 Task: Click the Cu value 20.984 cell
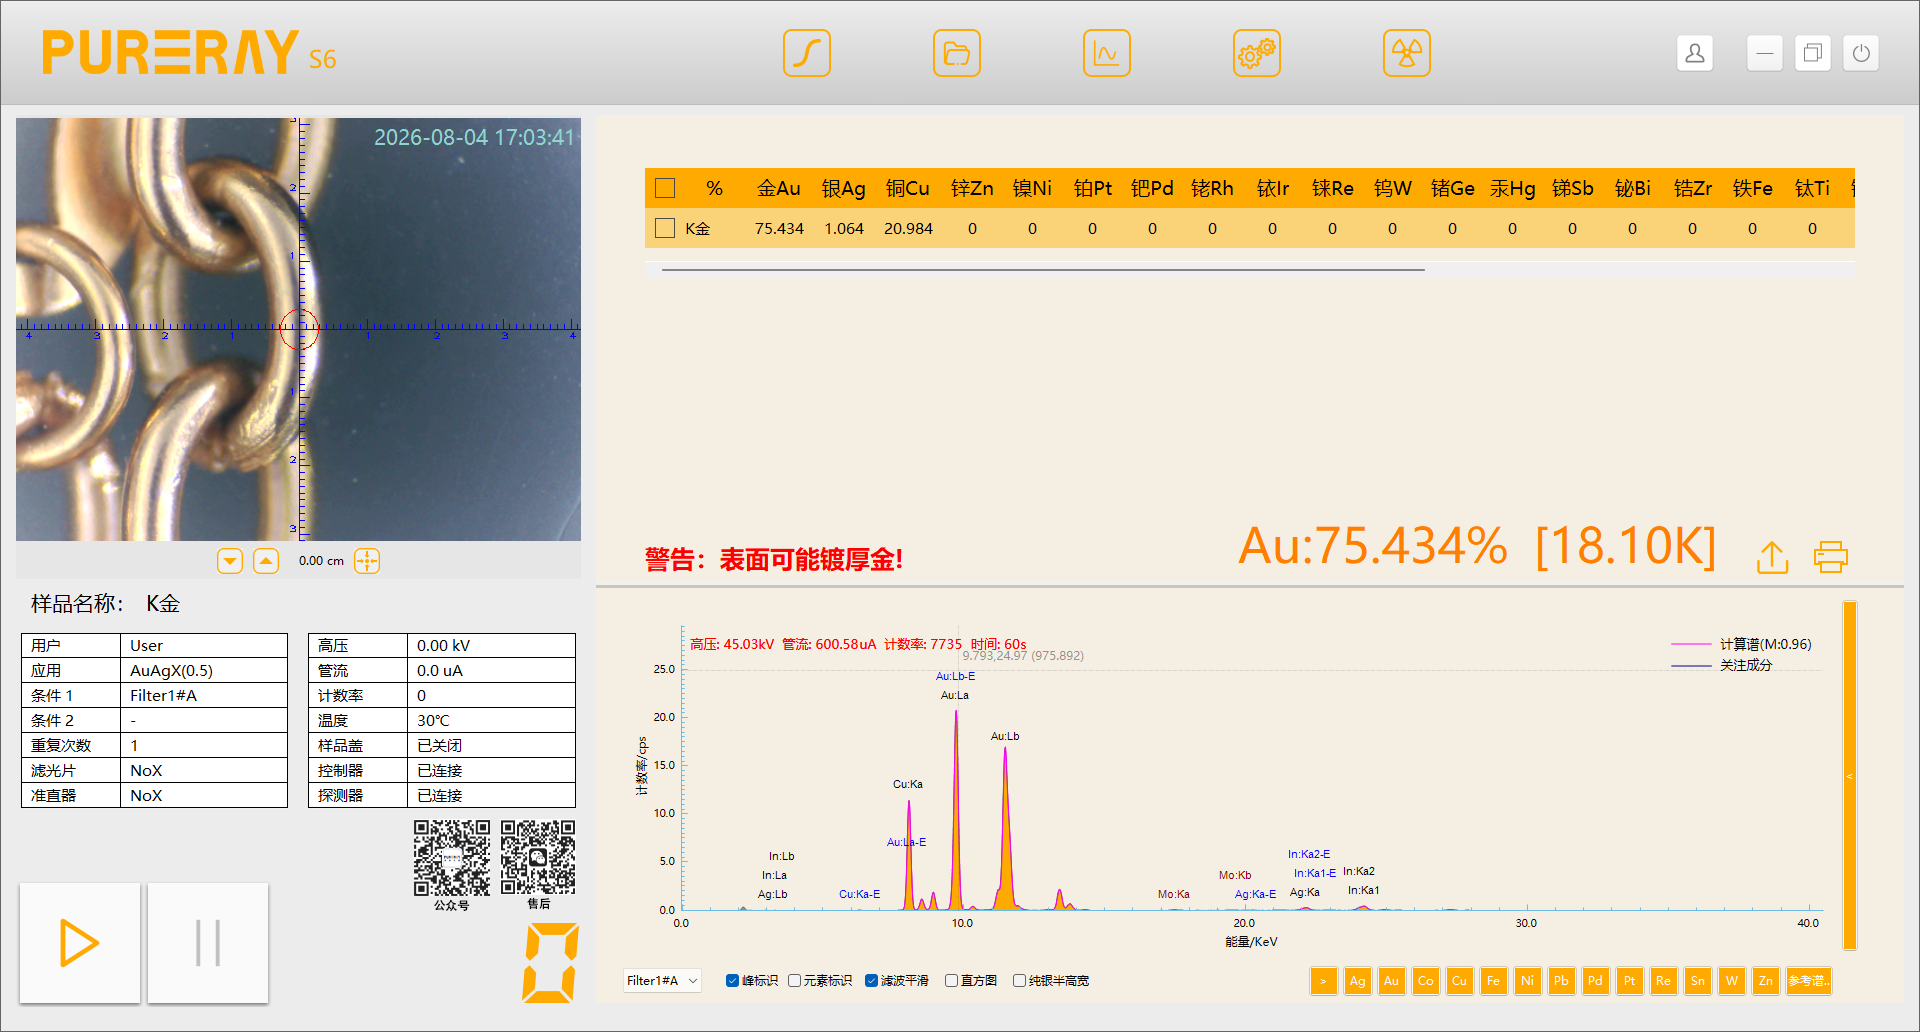click(x=908, y=228)
